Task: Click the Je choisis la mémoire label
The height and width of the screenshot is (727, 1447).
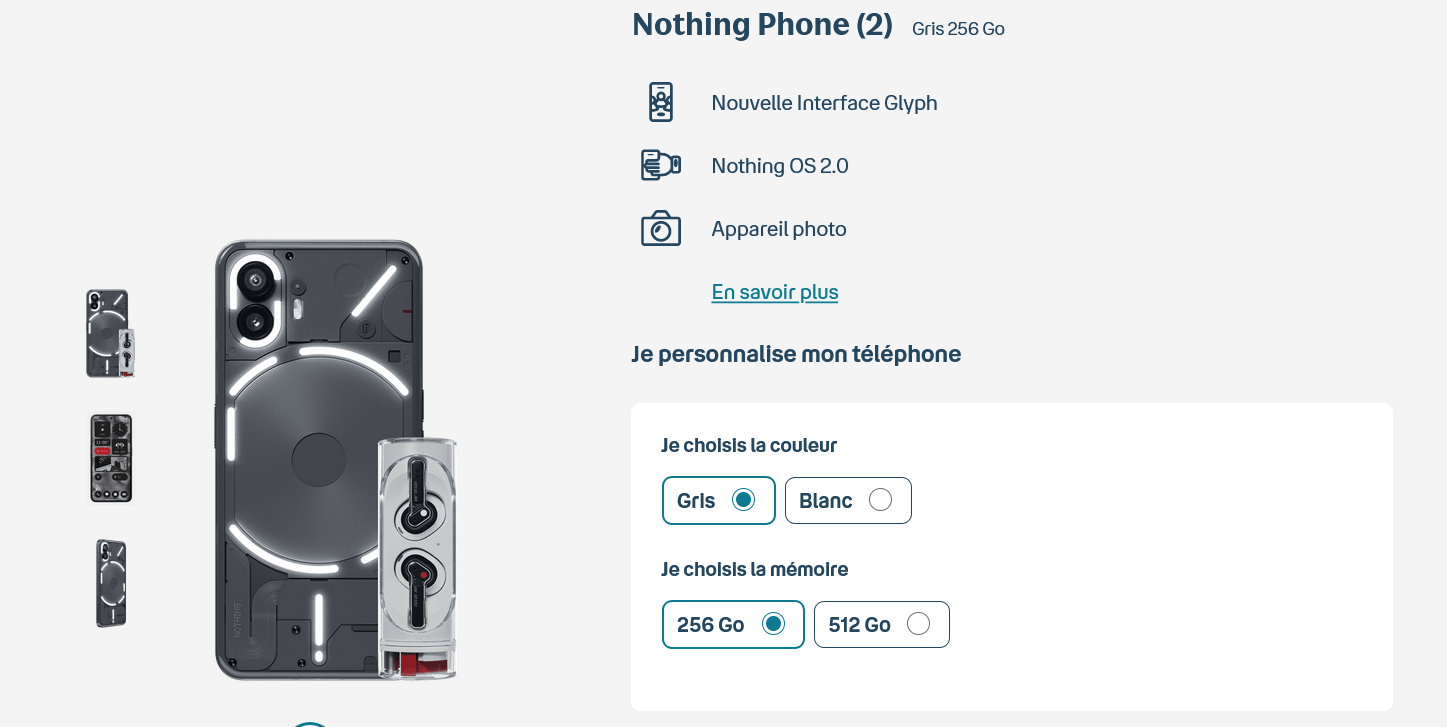Action: pyautogui.click(x=754, y=569)
